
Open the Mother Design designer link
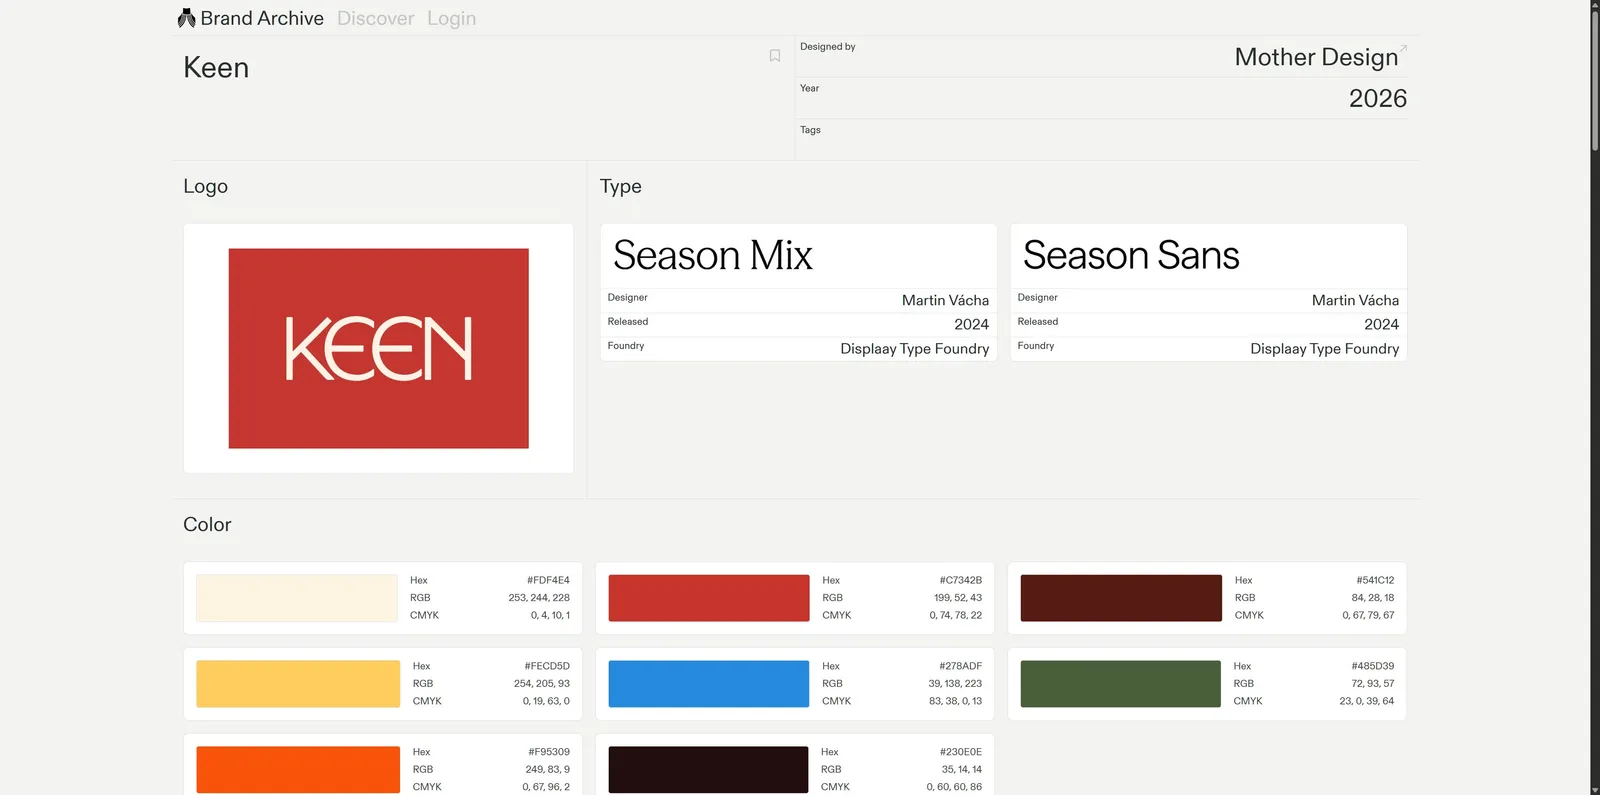pos(1316,57)
